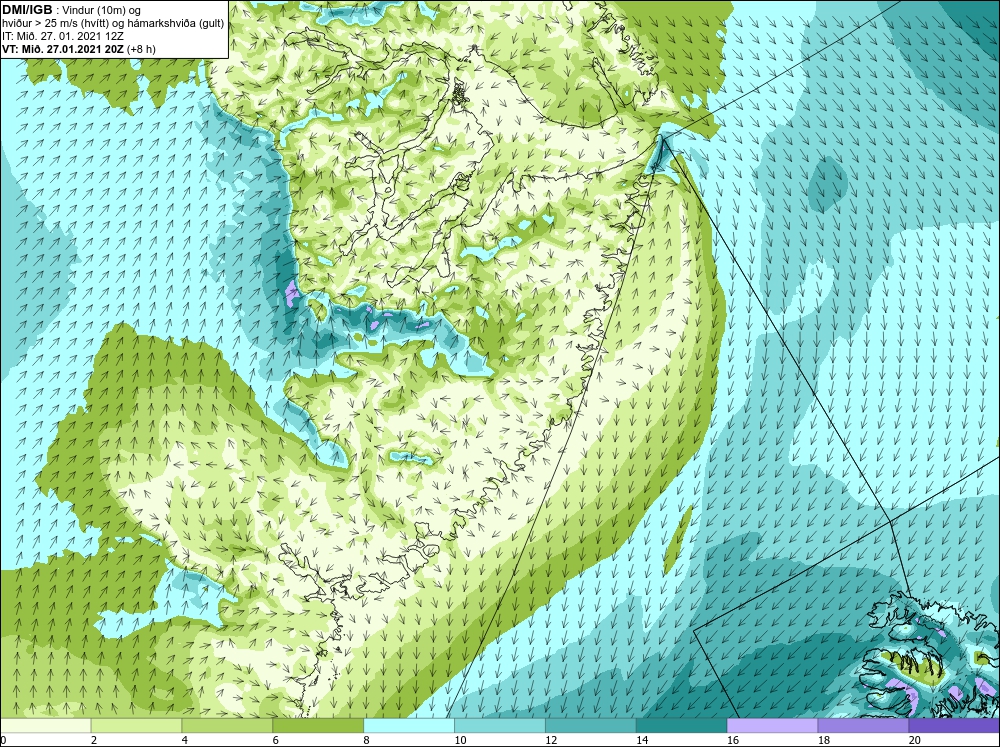Click the 12–14 m/s teal legend swatch
This screenshot has width=1000, height=747.
click(x=591, y=725)
